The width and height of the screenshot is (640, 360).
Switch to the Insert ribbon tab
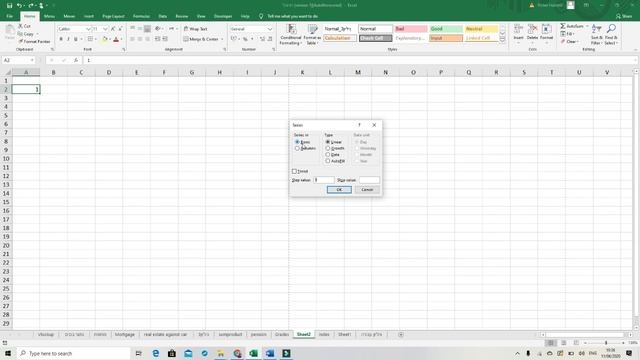coord(89,16)
